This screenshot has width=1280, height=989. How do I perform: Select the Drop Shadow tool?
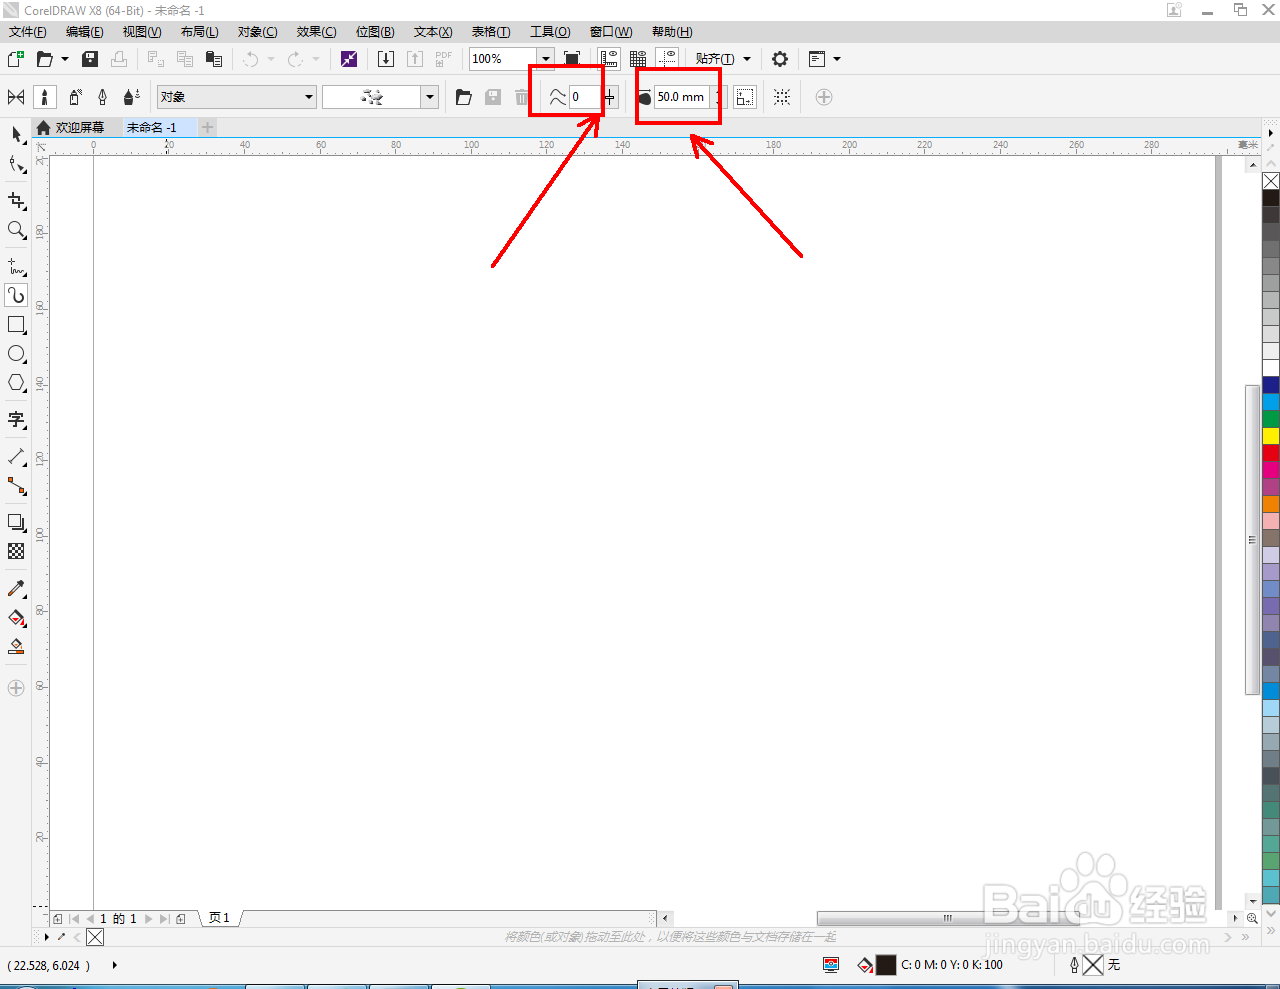[x=16, y=523]
